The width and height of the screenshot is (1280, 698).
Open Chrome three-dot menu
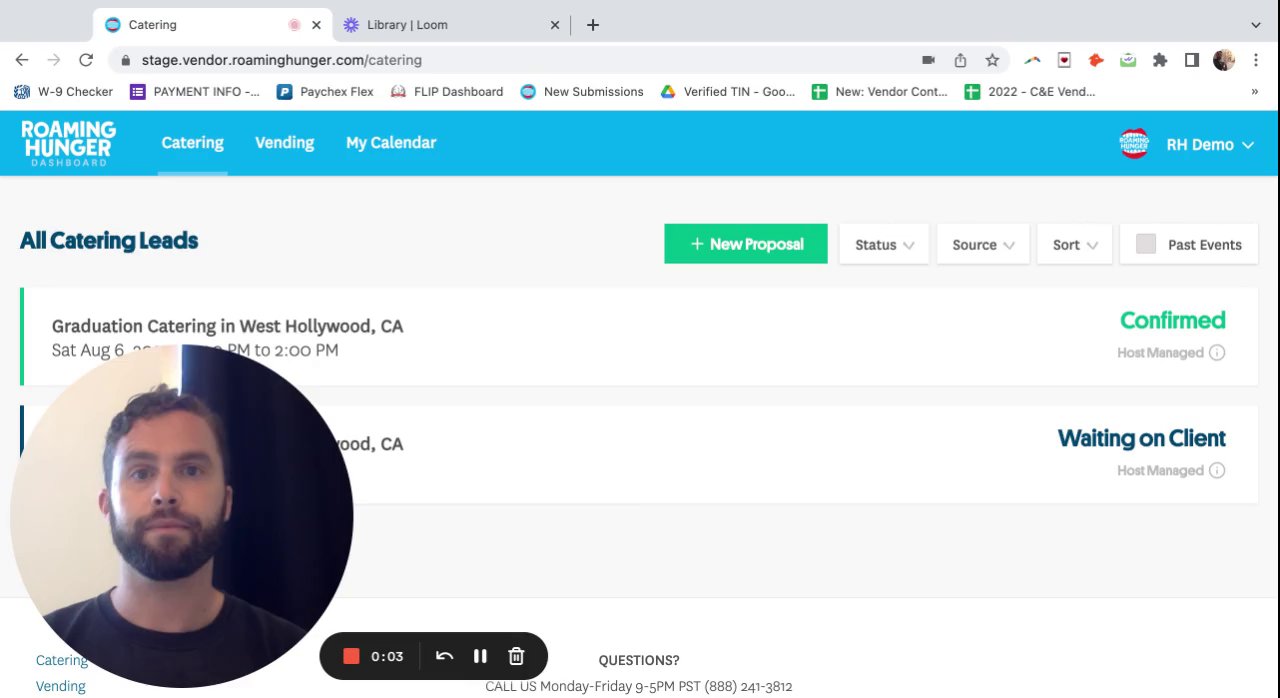point(1256,60)
